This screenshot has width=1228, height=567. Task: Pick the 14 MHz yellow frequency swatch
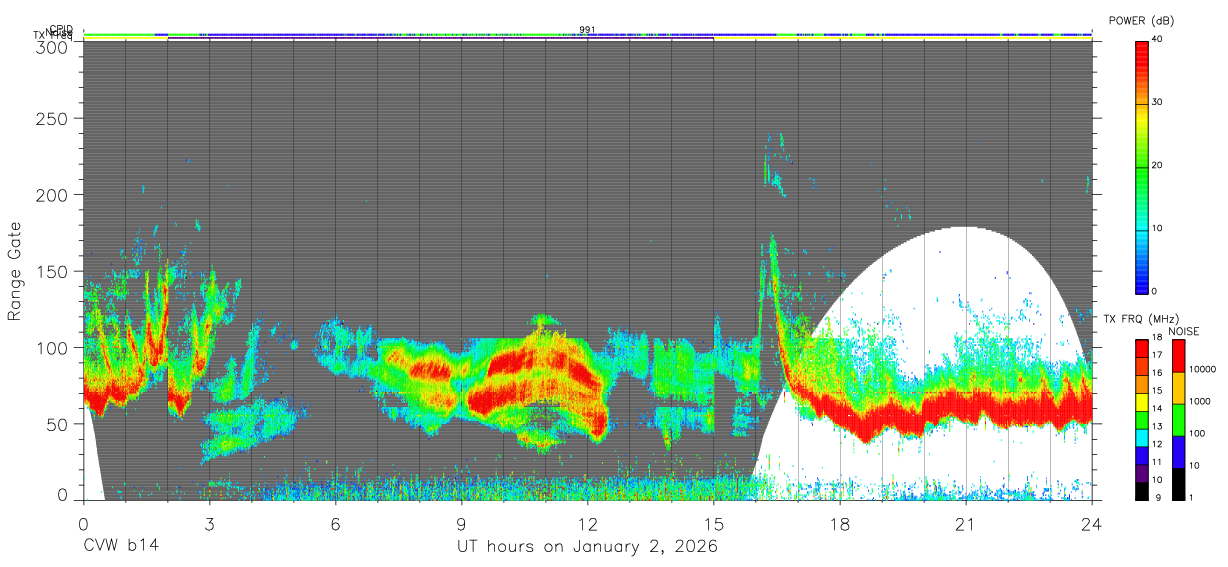click(1142, 402)
